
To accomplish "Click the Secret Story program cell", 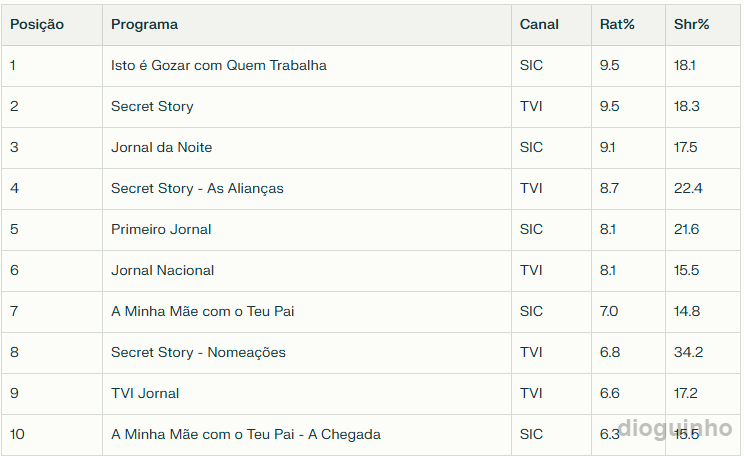I will pyautogui.click(x=152, y=106).
